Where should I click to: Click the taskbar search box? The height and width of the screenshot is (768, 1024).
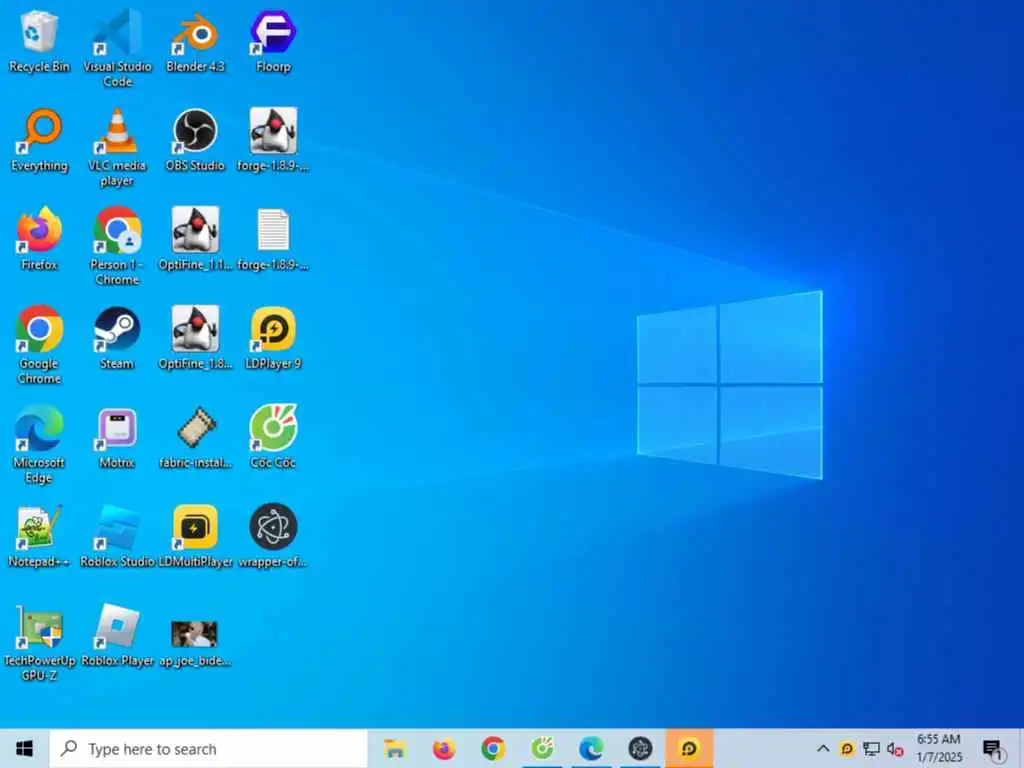click(208, 748)
